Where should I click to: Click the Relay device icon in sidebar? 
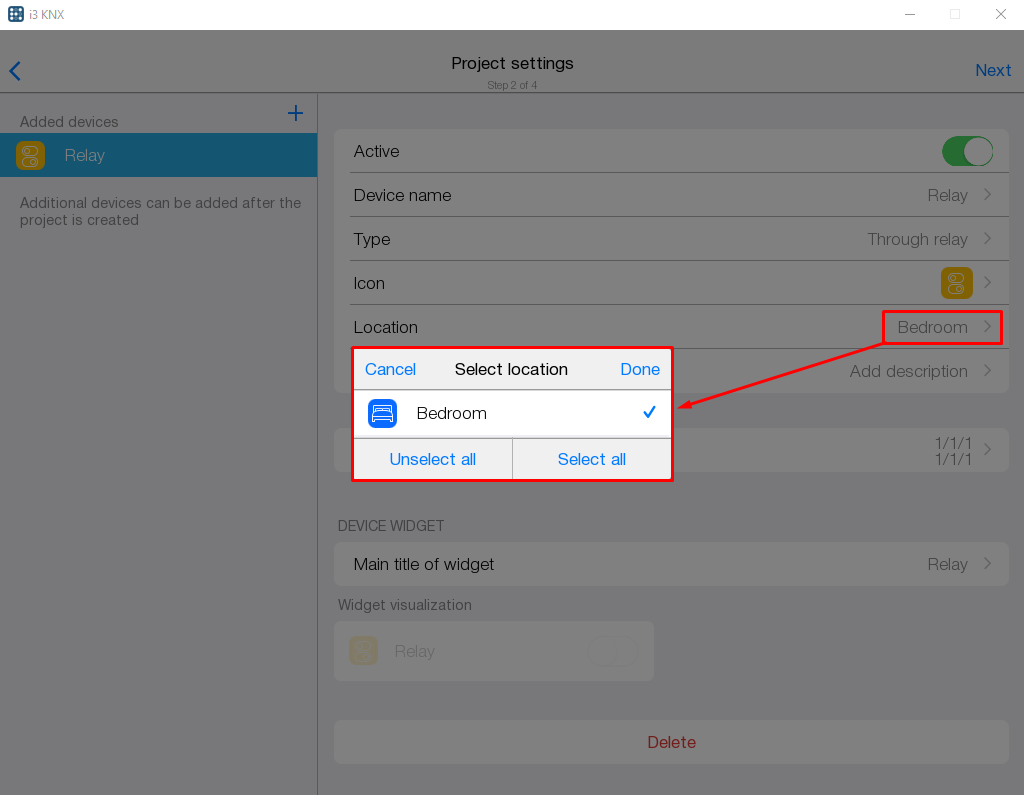tap(30, 155)
